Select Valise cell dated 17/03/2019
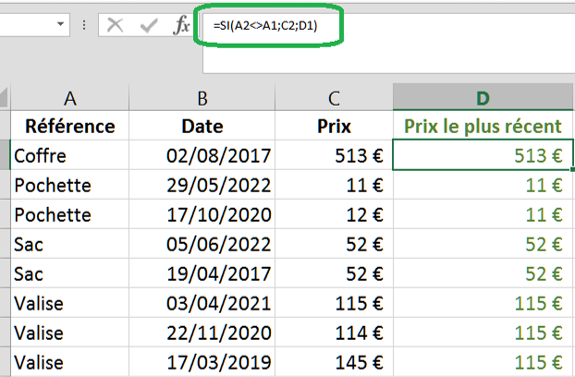The height and width of the screenshot is (377, 575). pos(70,362)
